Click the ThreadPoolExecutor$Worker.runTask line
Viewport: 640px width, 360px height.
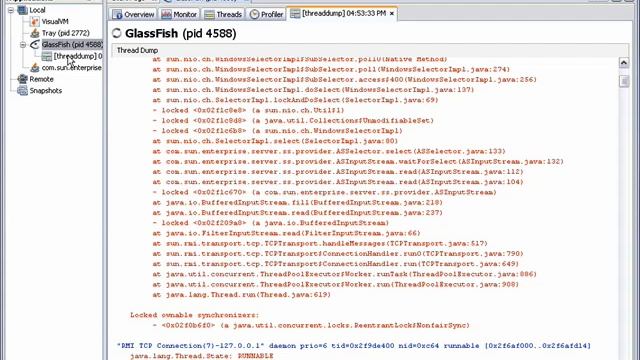344,274
